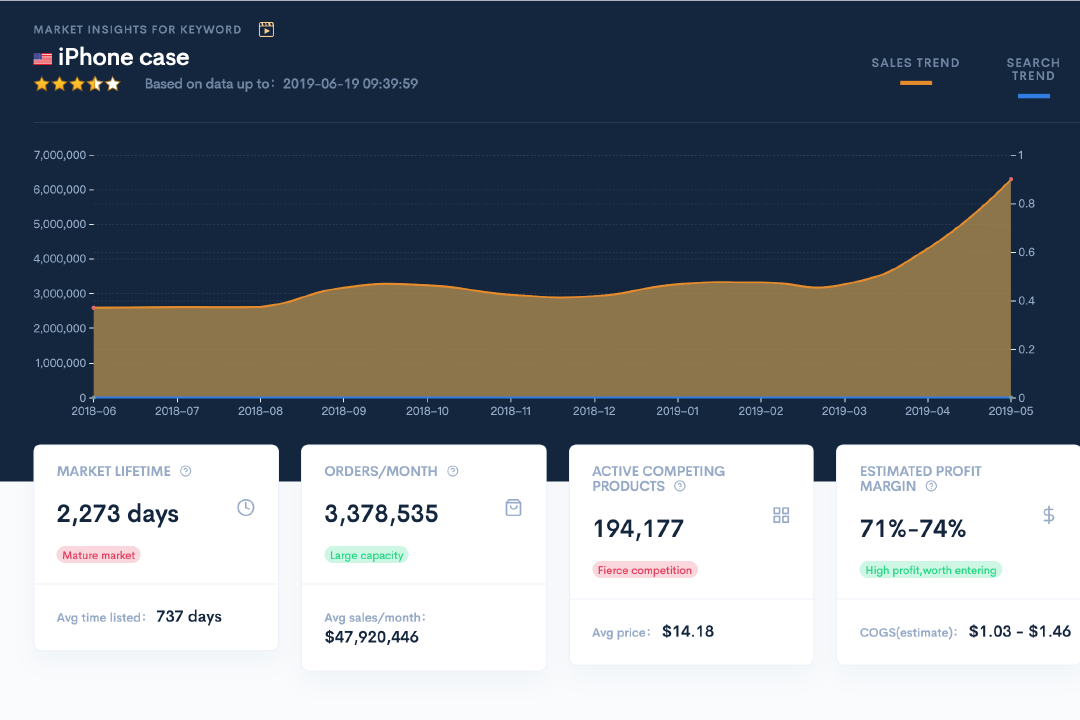This screenshot has width=1080, height=720.
Task: Click the 2018-12 x-axis label
Action: 594,411
